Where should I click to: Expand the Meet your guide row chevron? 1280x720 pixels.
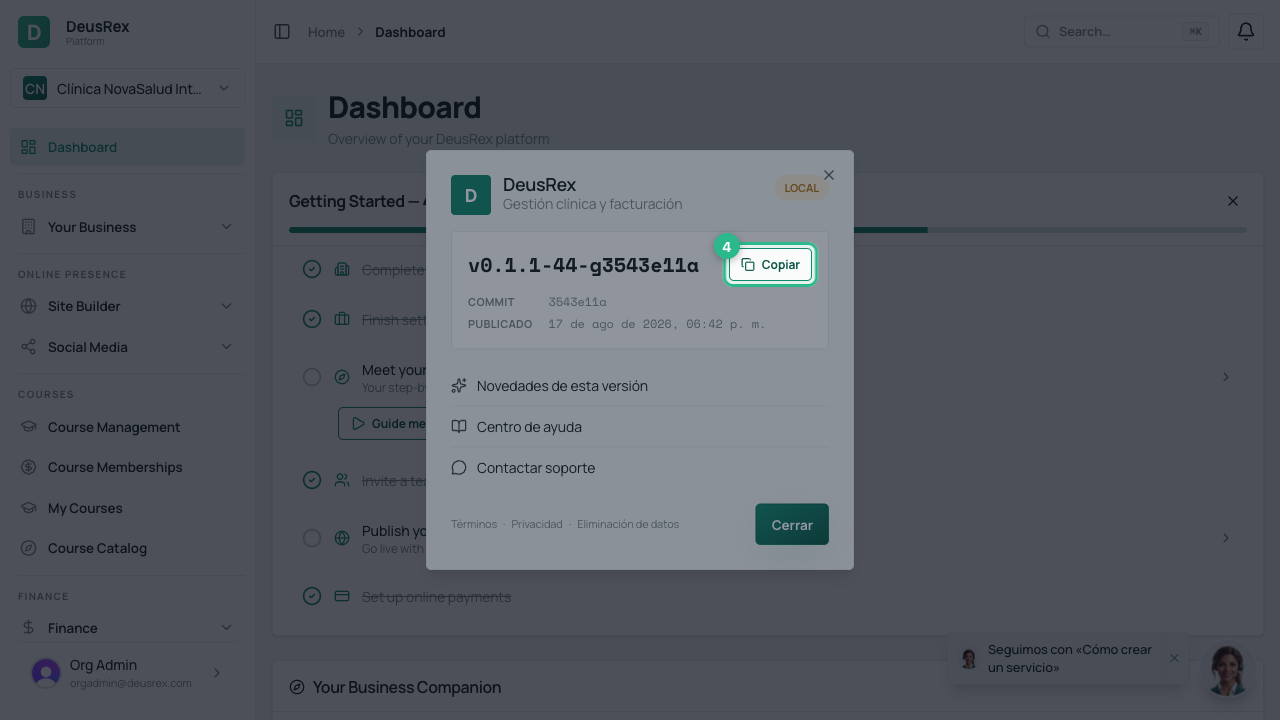coord(1226,377)
